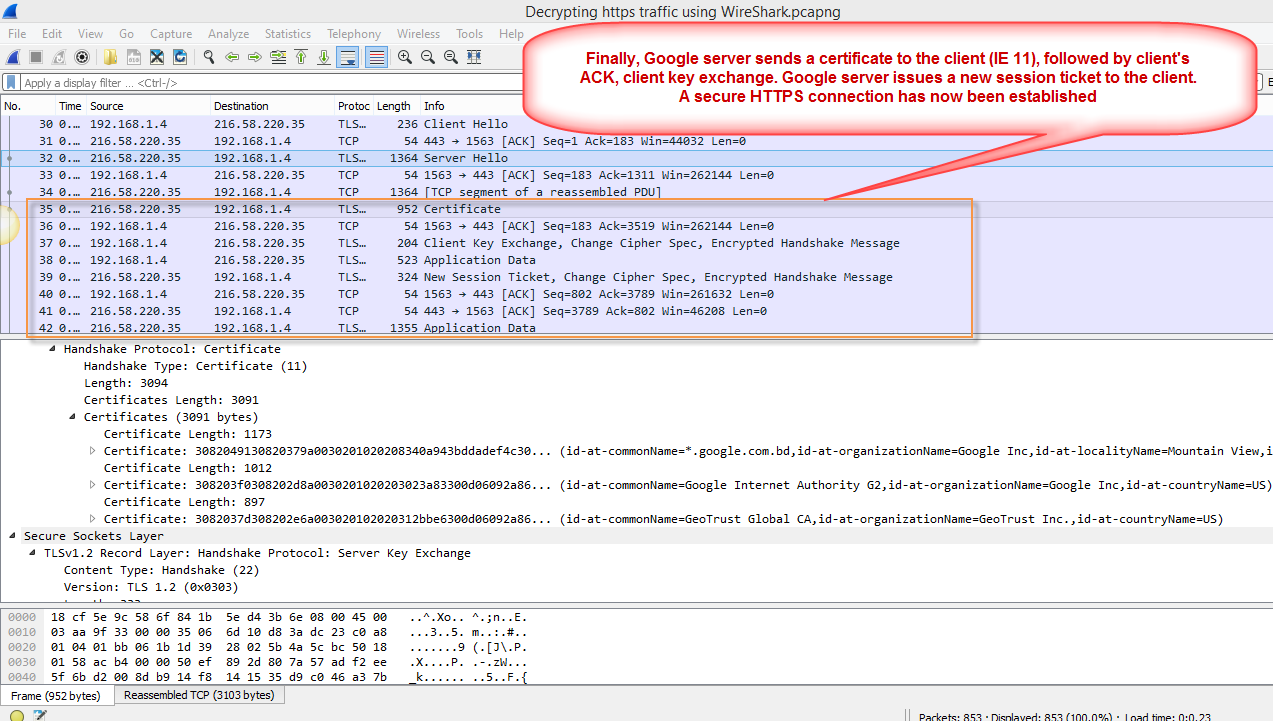Go to specified packet icon
The image size is (1273, 721).
pyautogui.click(x=278, y=57)
